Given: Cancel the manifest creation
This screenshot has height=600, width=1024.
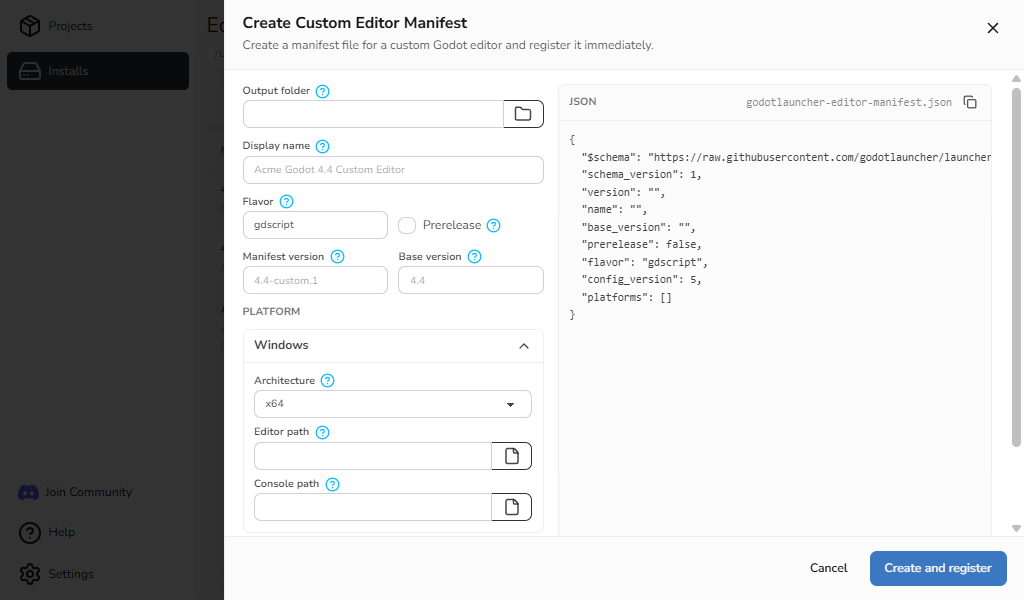Looking at the screenshot, I should pyautogui.click(x=829, y=568).
